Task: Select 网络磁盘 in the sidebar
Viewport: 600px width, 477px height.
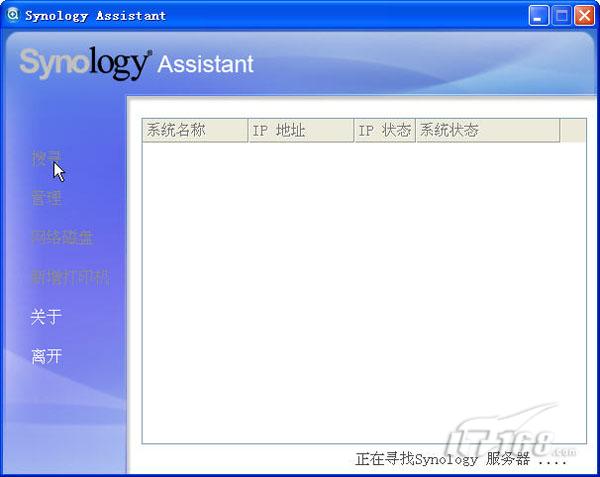Action: (62, 237)
